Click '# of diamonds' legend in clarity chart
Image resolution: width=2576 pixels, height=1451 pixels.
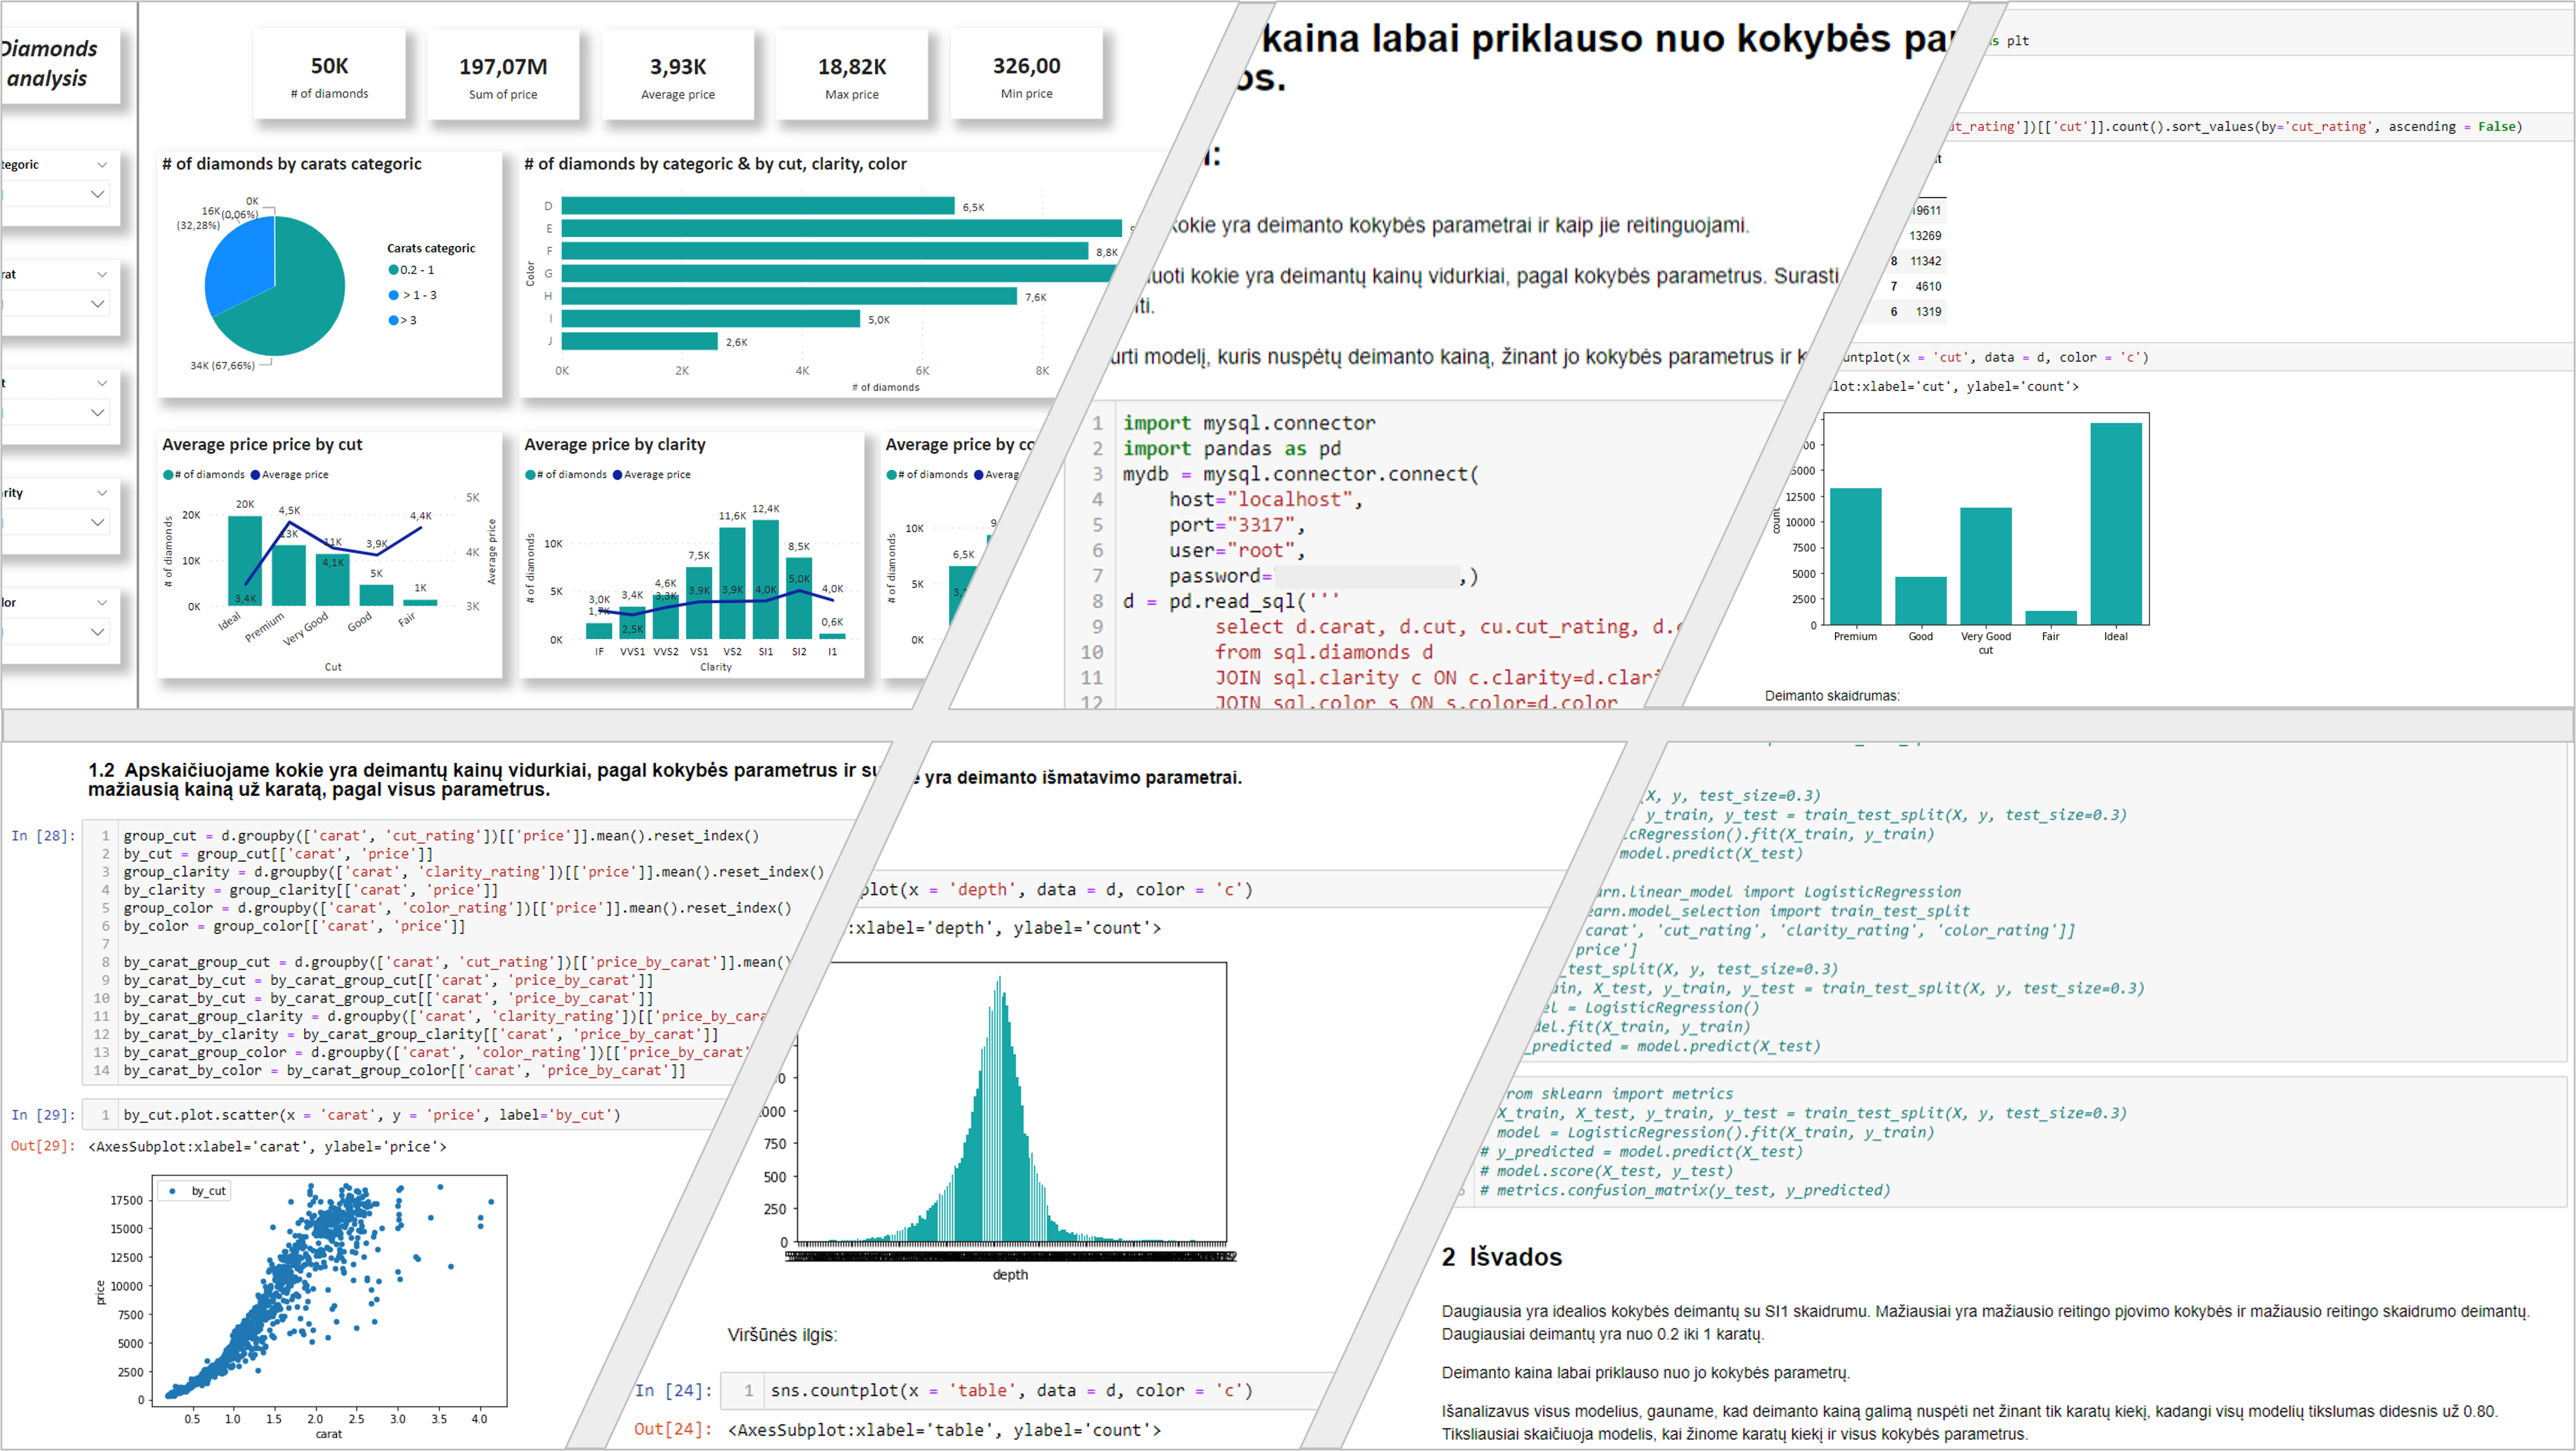pos(566,475)
